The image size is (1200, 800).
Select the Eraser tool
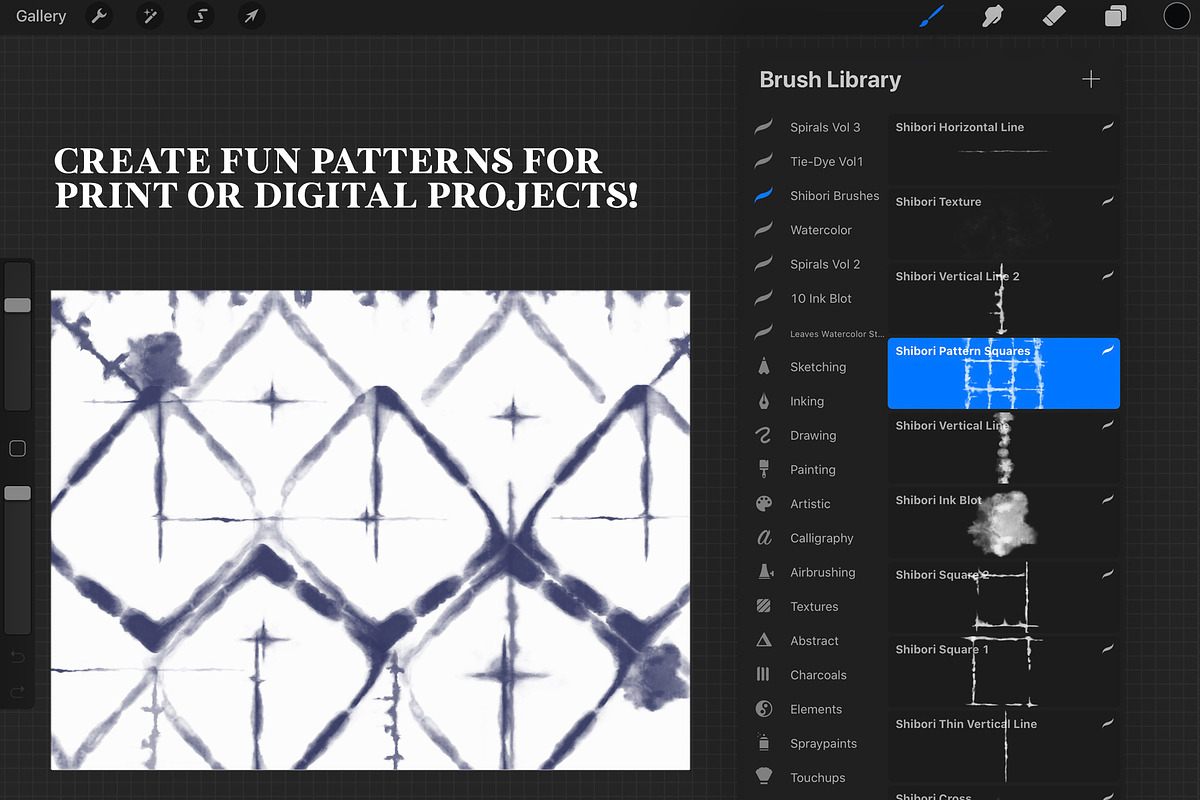pyautogui.click(x=1054, y=16)
